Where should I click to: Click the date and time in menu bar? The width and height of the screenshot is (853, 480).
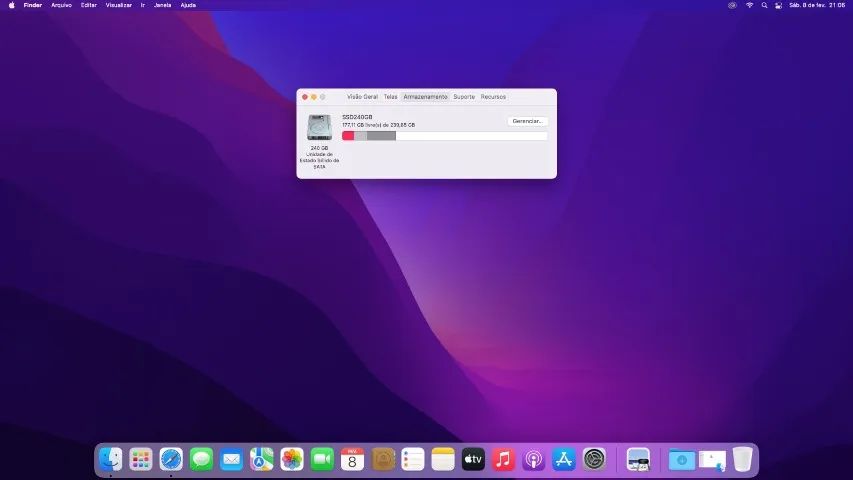pyautogui.click(x=817, y=5)
